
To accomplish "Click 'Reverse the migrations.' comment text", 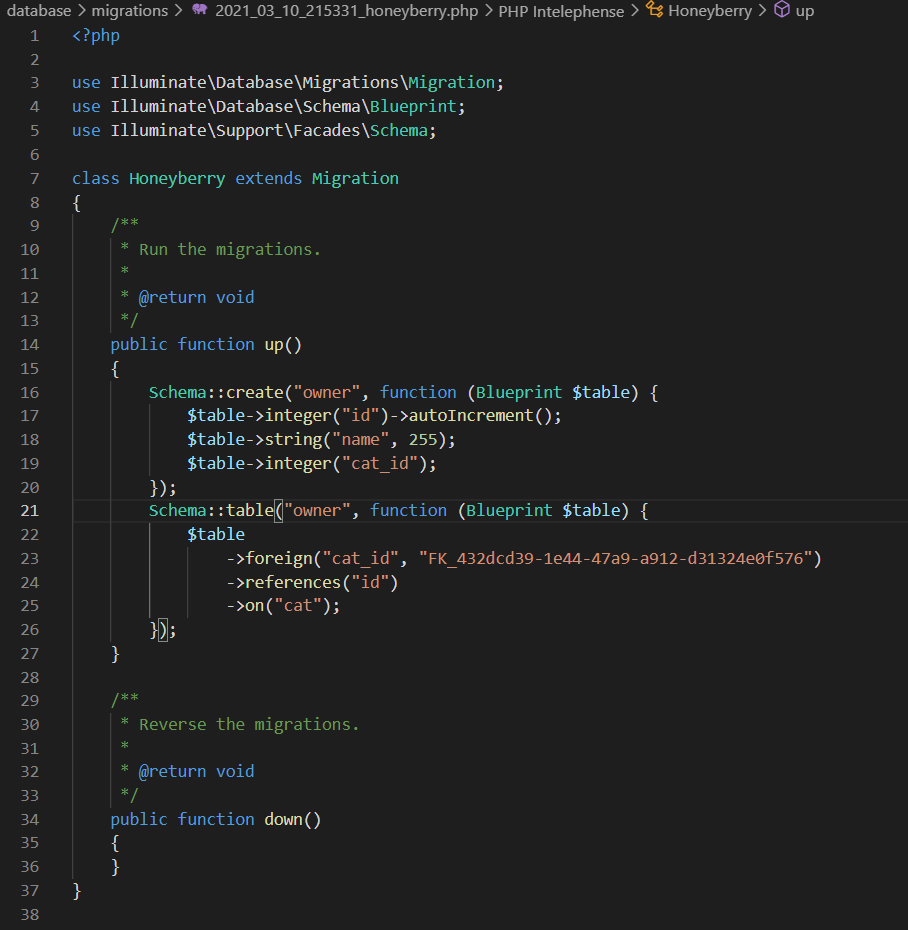I will click(x=249, y=725).
